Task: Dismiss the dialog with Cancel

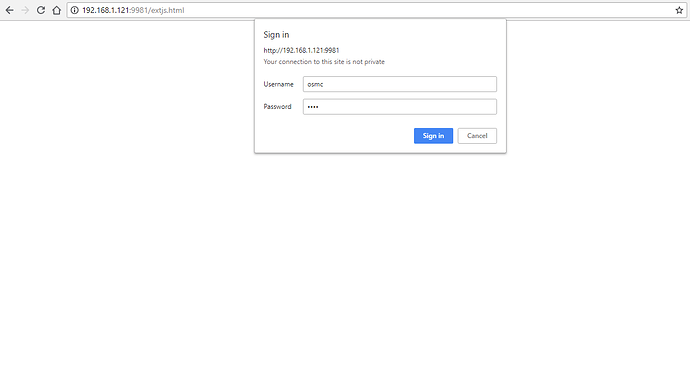Action: pyautogui.click(x=477, y=136)
